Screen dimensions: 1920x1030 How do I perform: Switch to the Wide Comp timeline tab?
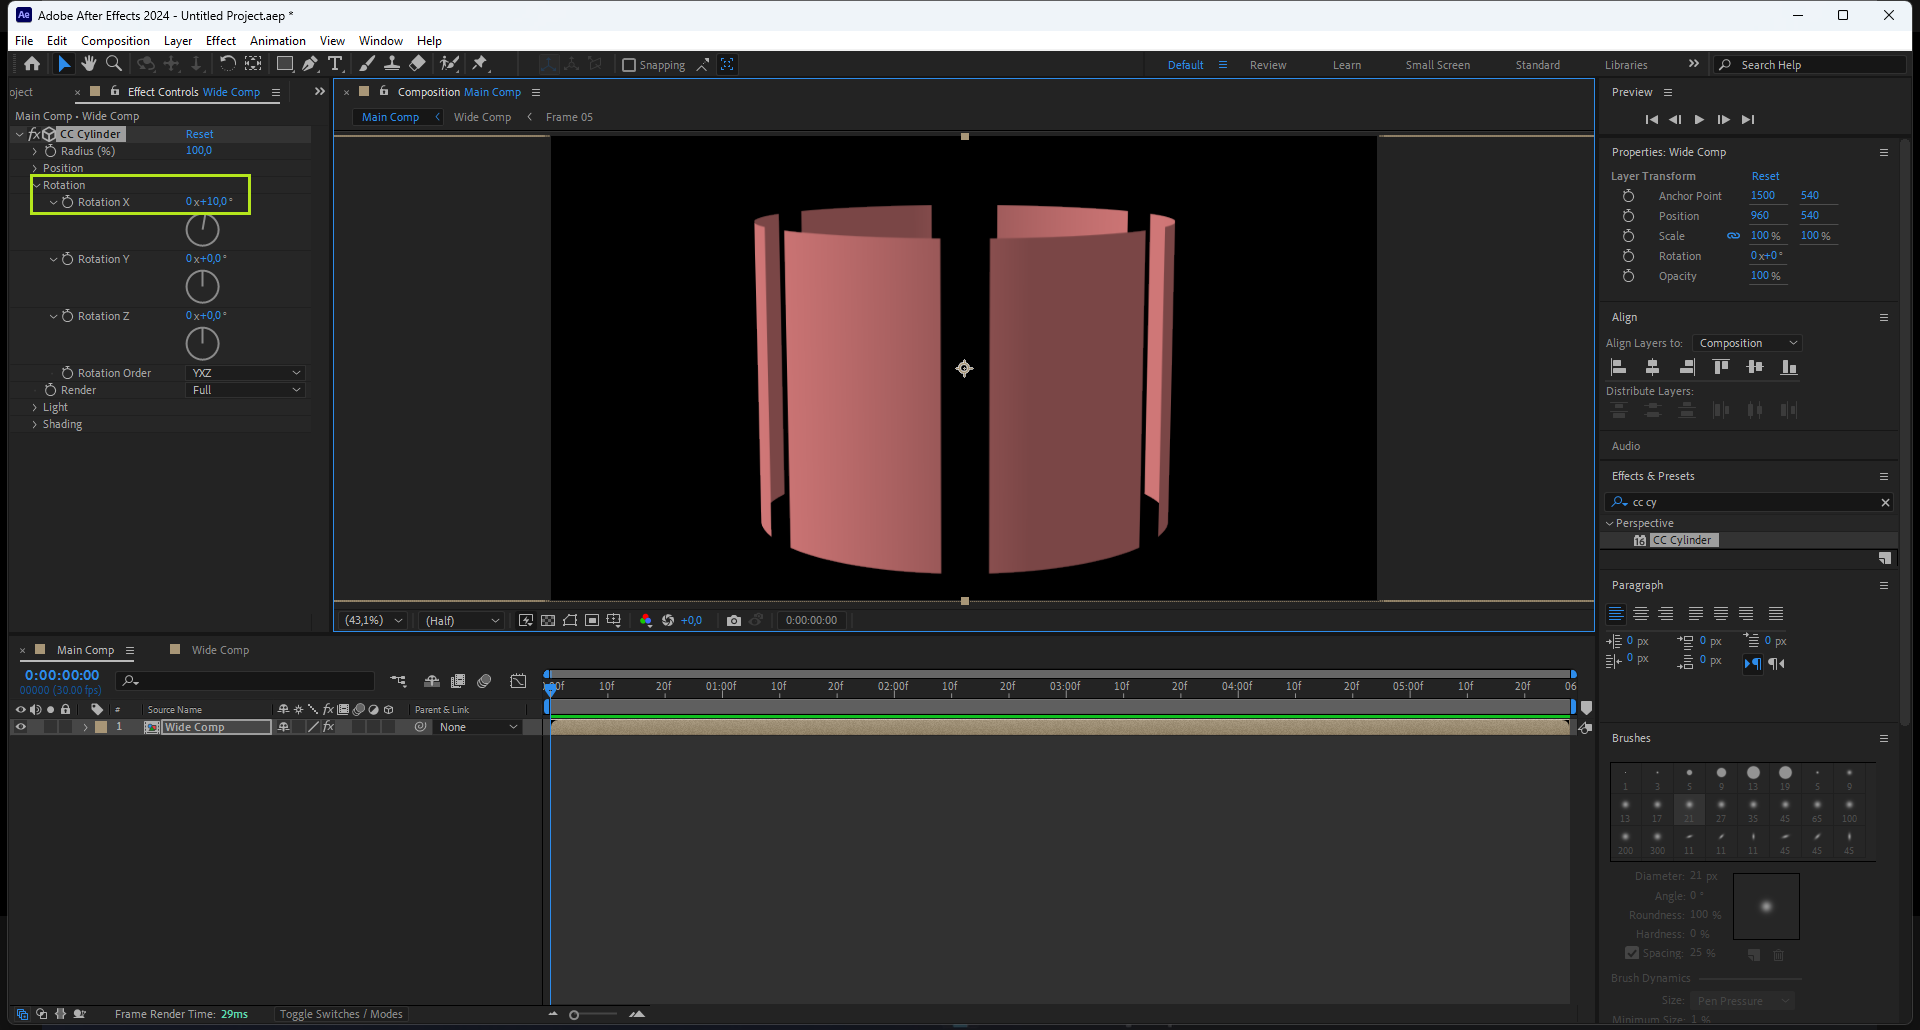click(x=220, y=650)
